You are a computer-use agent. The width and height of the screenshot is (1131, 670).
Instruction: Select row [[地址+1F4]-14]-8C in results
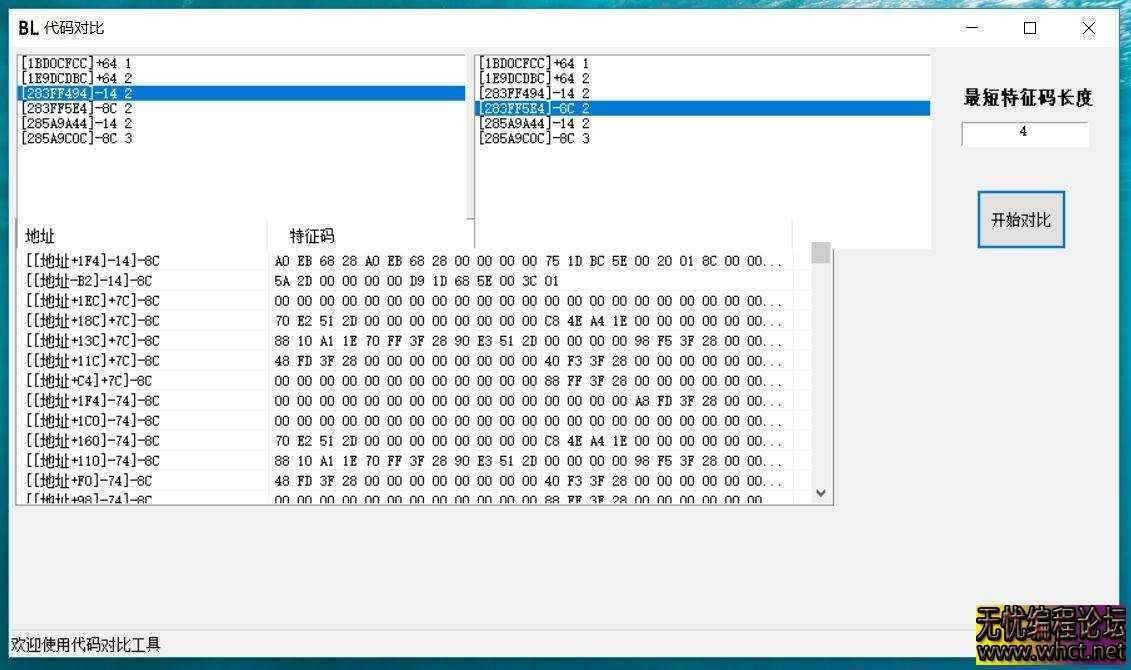(93, 261)
